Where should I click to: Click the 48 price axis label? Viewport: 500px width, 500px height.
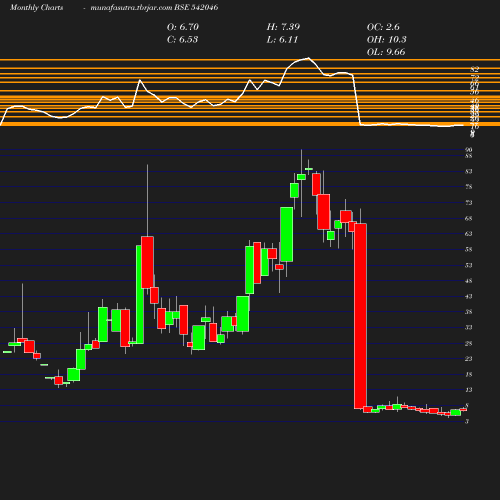(469, 281)
